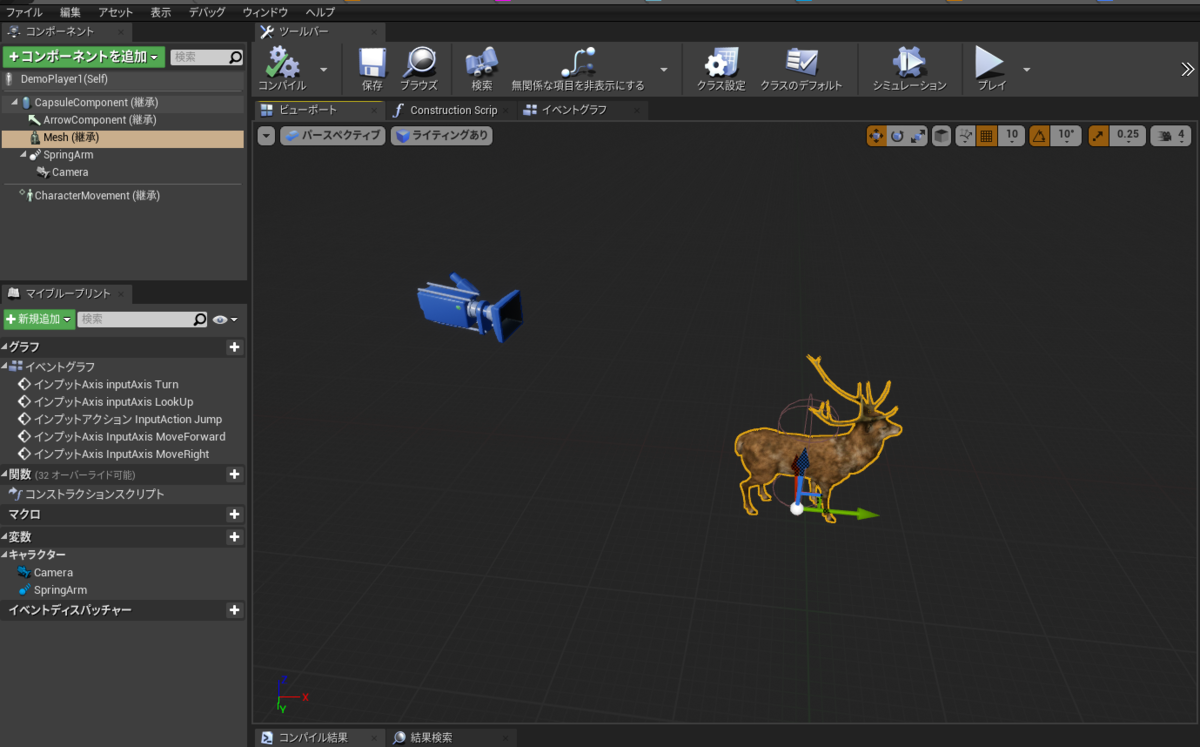Click the My Blueprint search field
1200x747 pixels.
pyautogui.click(x=142, y=319)
